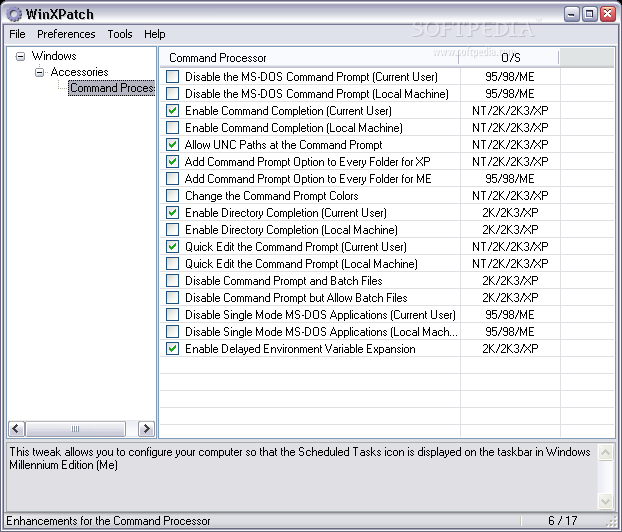The image size is (622, 532).
Task: Click the tree panel horizontal scrollbar thumb
Action: click(75, 429)
